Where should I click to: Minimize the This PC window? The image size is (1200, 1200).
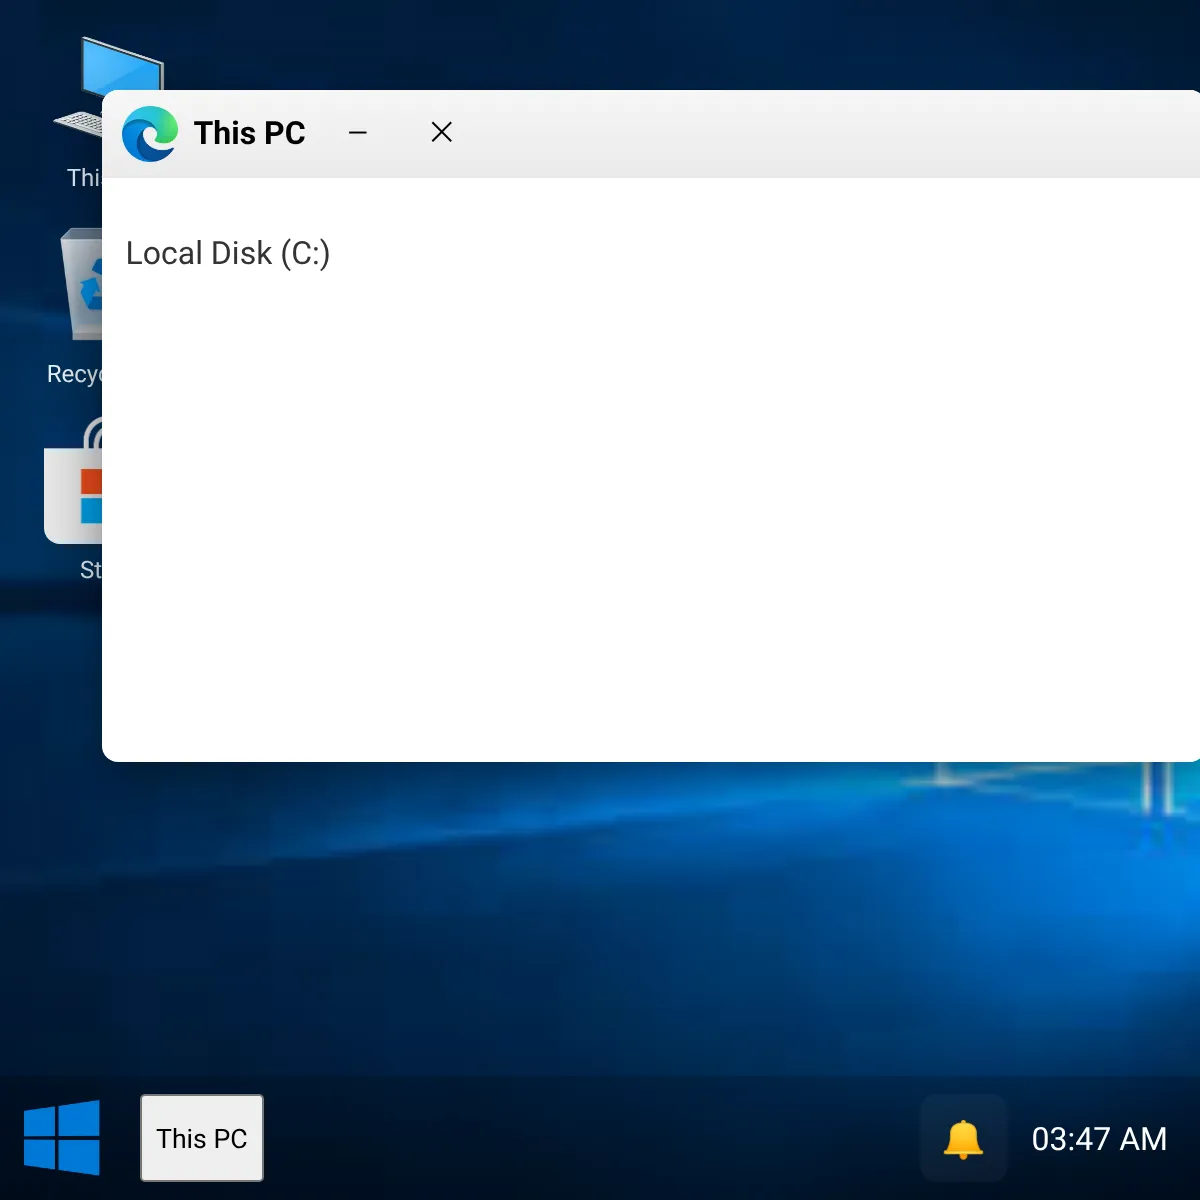click(x=358, y=132)
